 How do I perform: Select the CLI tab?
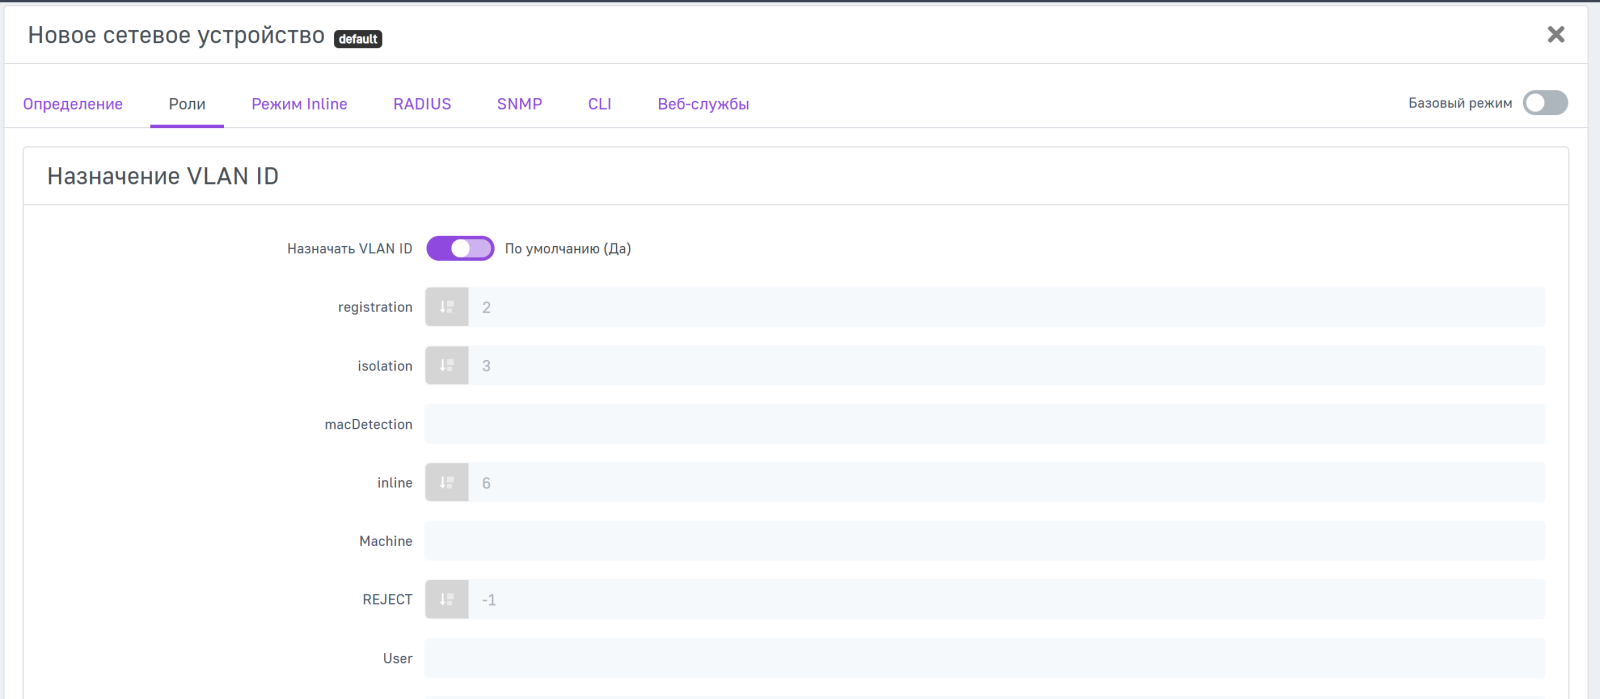(600, 104)
